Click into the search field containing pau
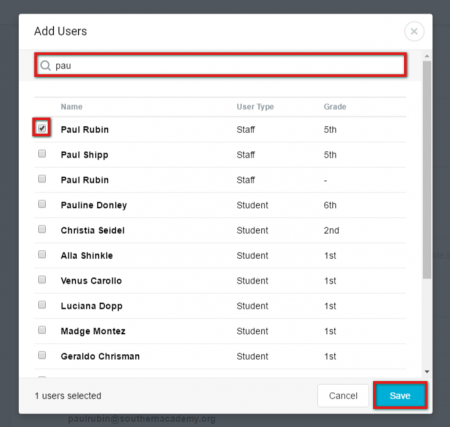450x427 pixels. click(x=220, y=65)
